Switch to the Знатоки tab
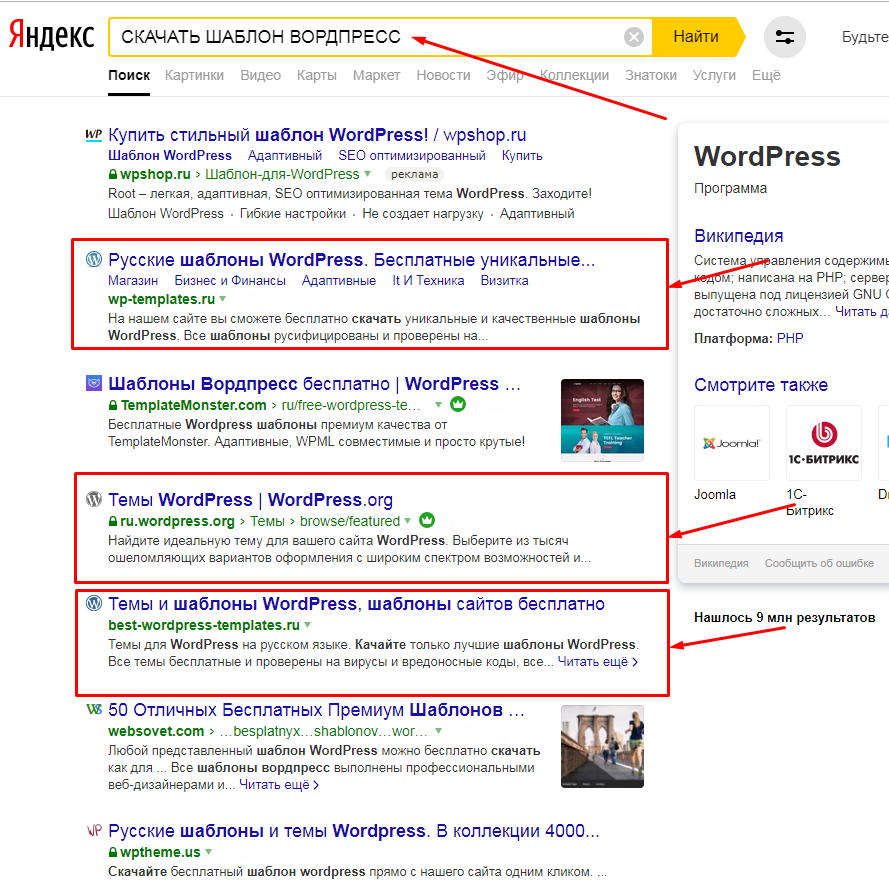Viewport: 889px width, 882px height. (651, 75)
